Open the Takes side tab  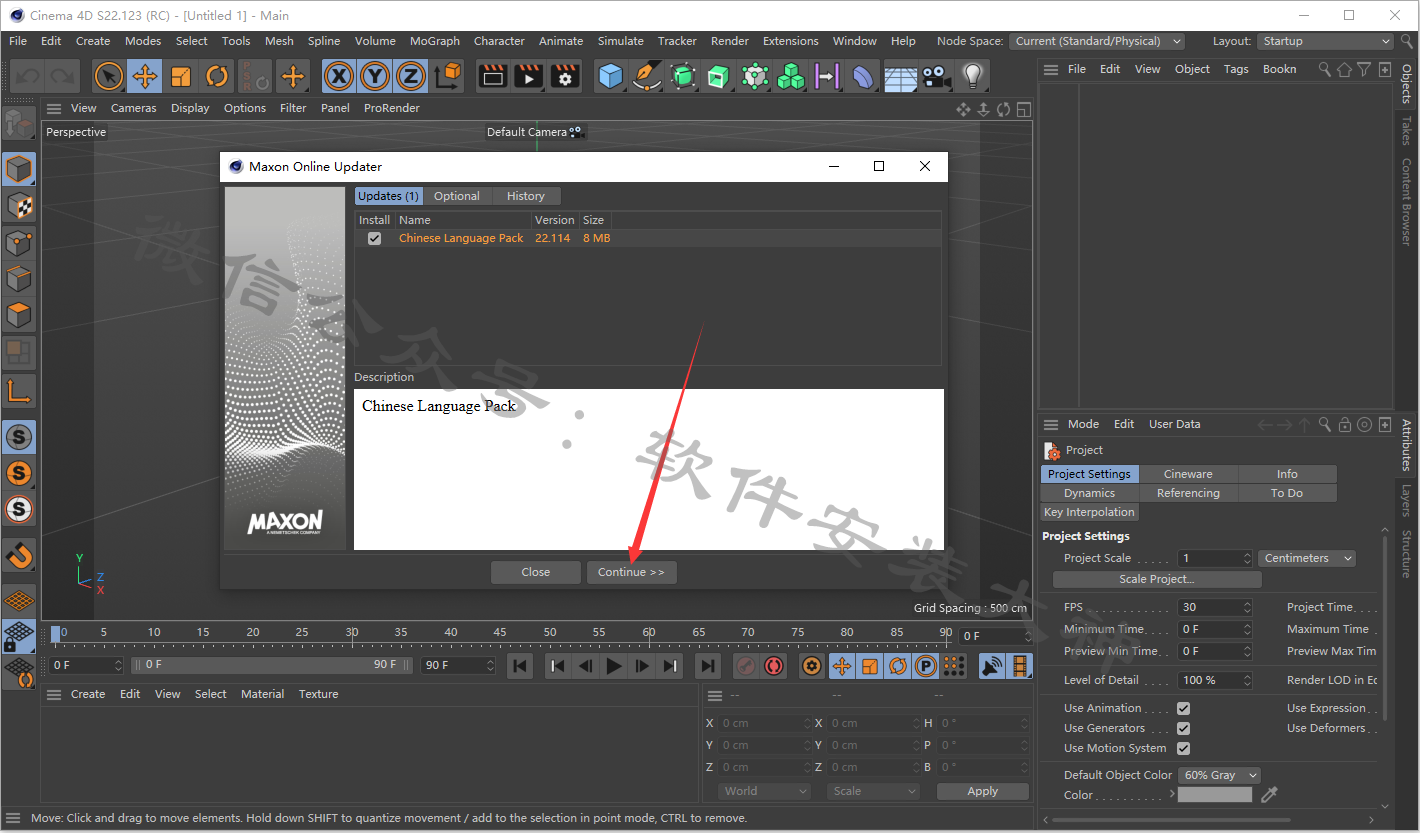(1406, 130)
